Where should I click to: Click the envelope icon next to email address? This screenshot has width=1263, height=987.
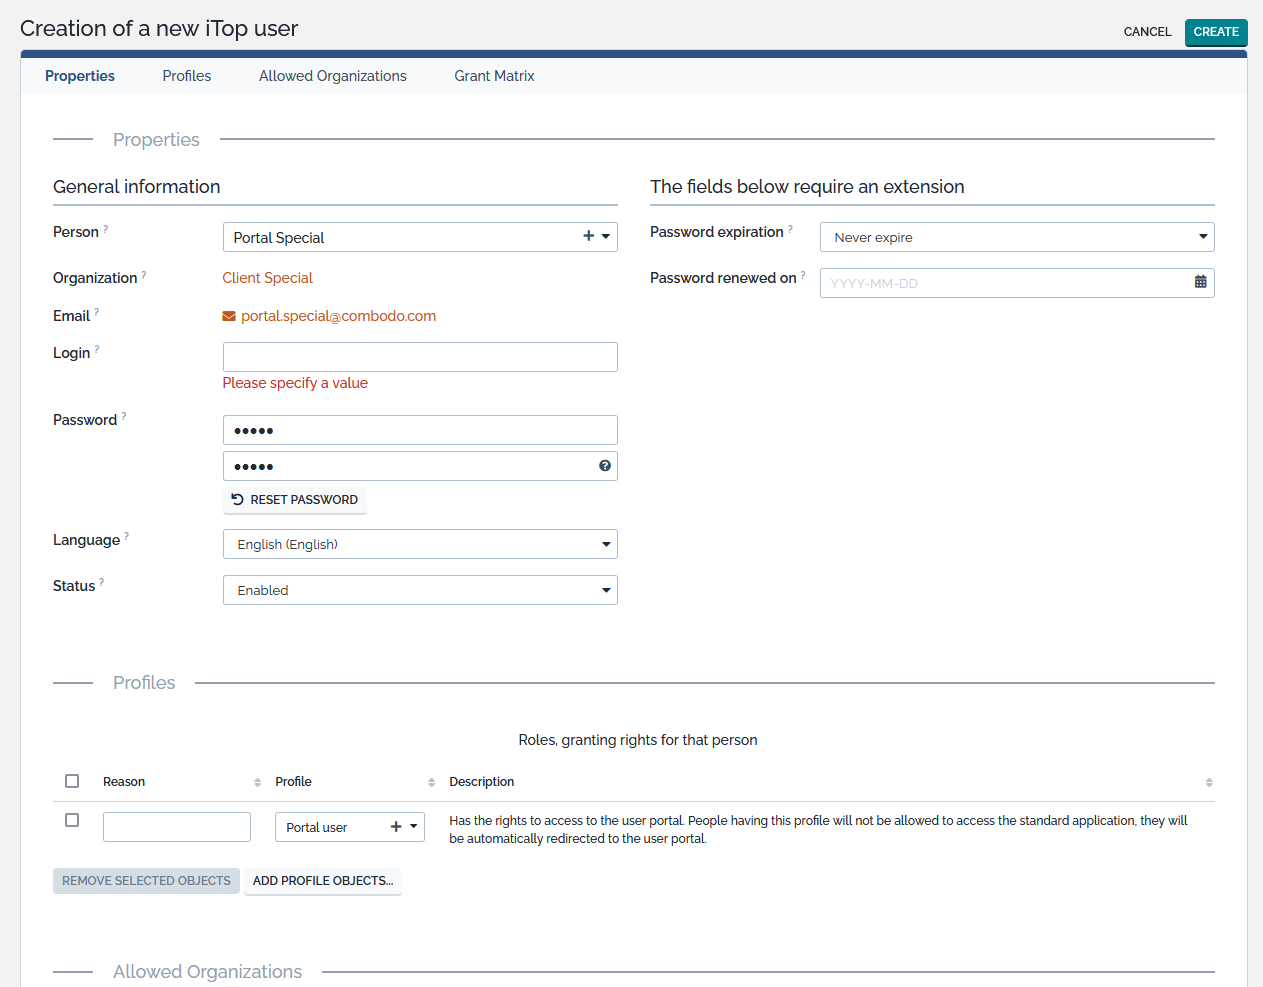229,317
